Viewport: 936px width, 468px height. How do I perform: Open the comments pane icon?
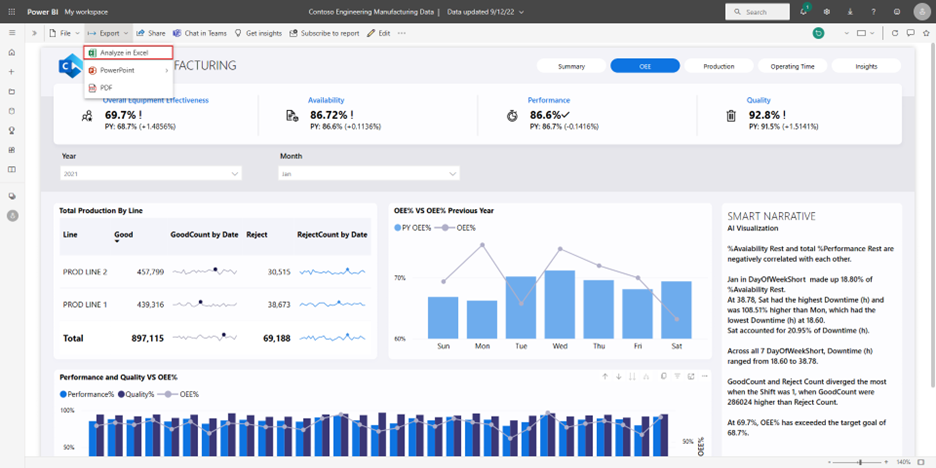pos(910,33)
